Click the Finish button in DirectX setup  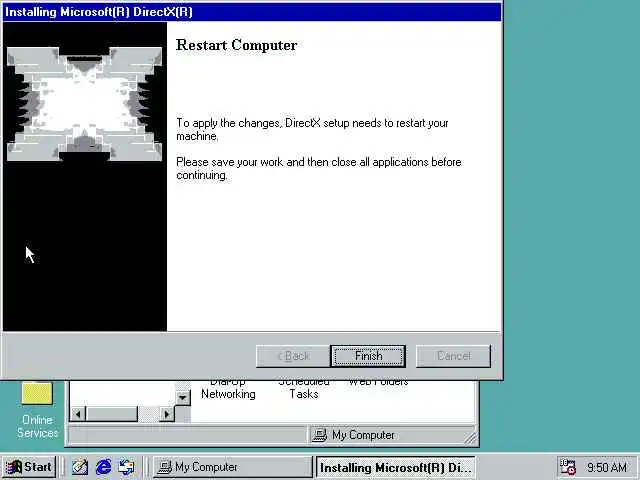pyautogui.click(x=368, y=356)
